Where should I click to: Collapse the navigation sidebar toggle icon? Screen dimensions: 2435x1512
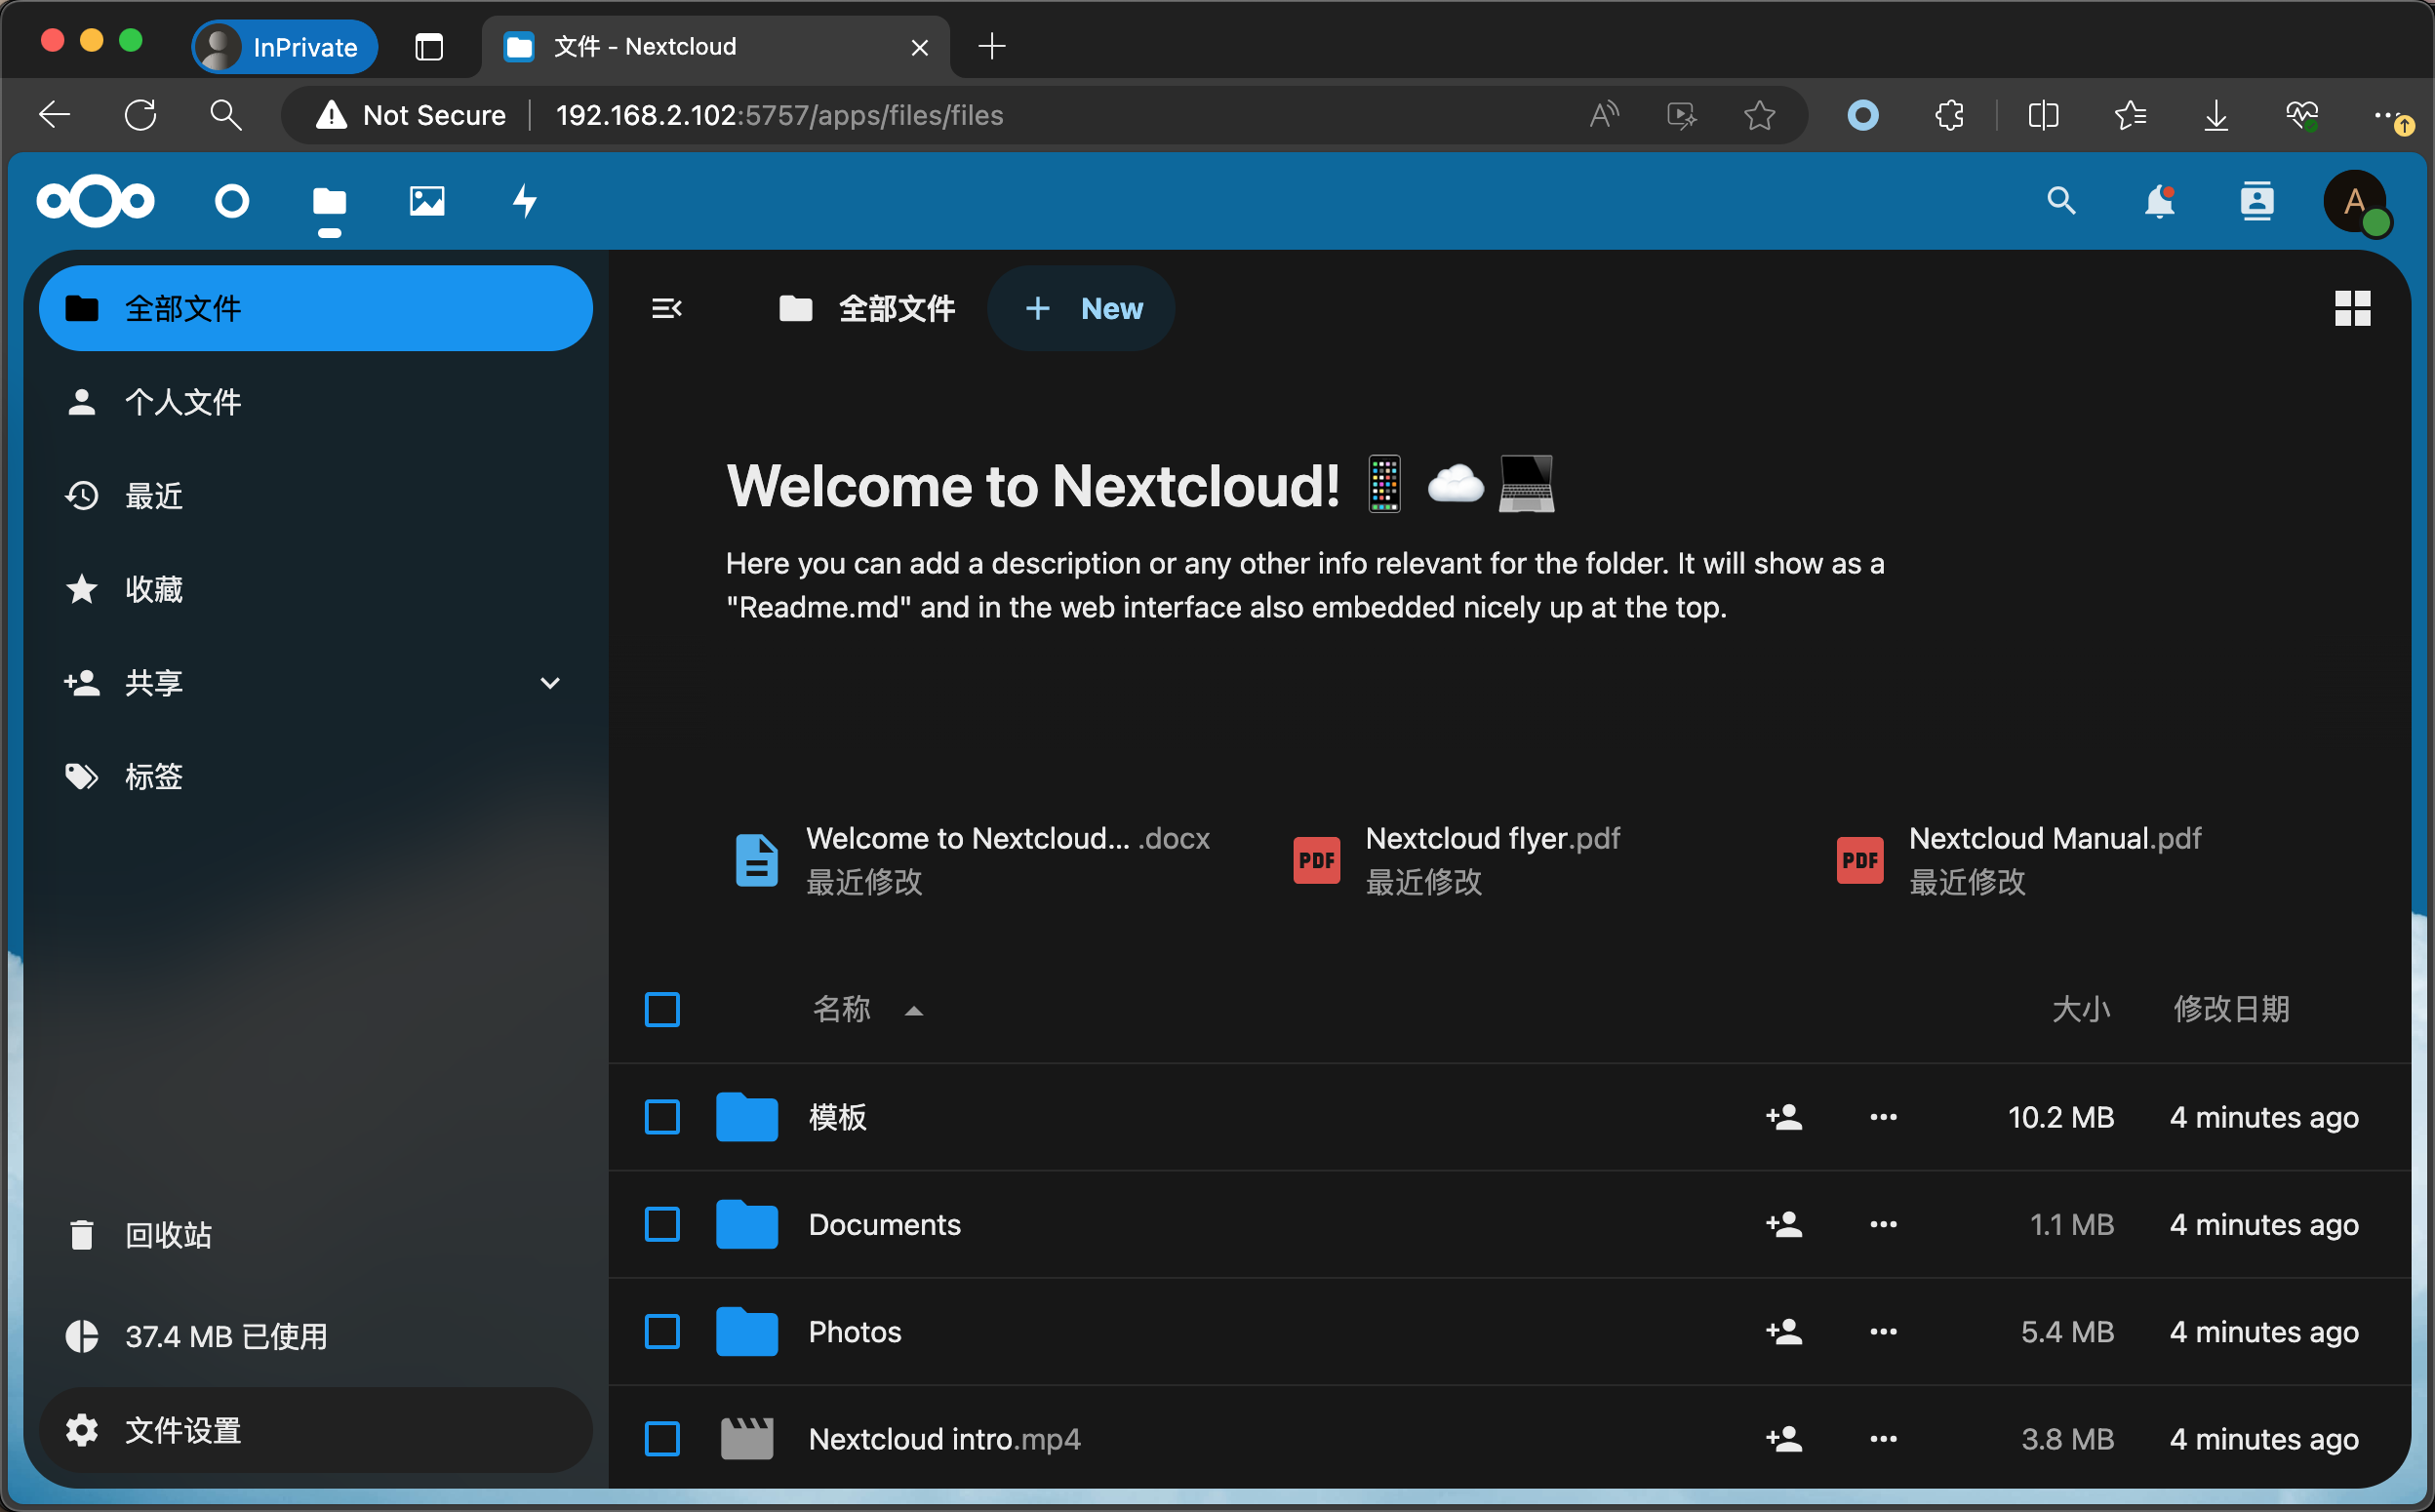666,308
